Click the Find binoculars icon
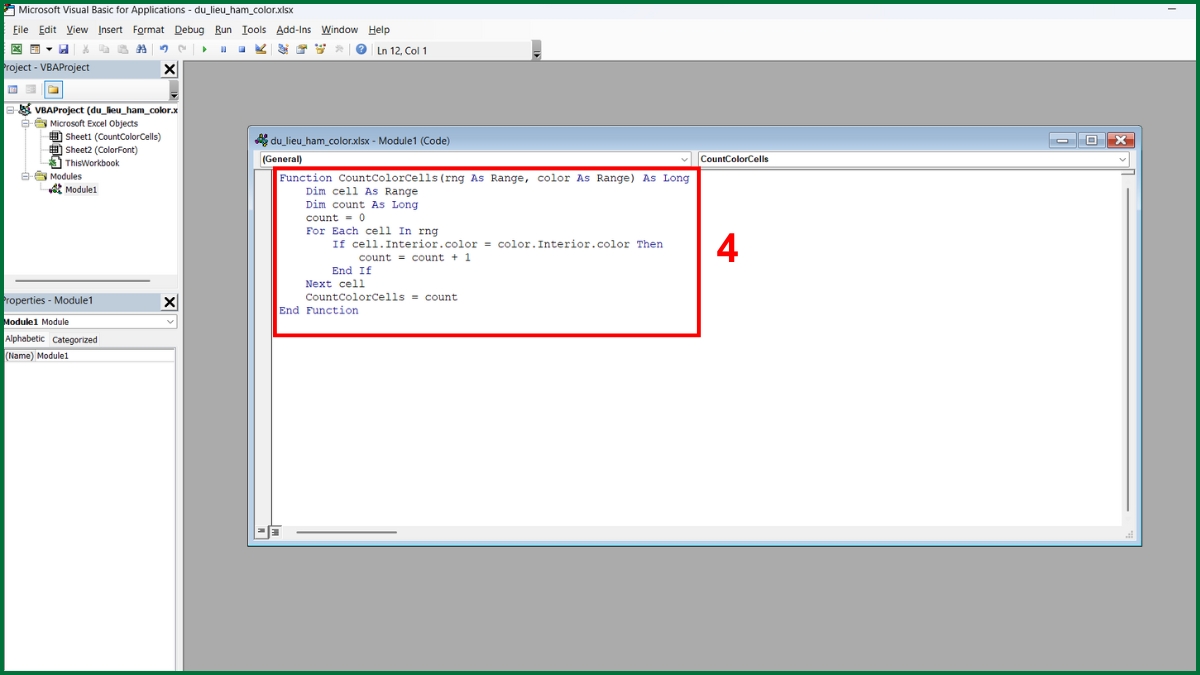The height and width of the screenshot is (675, 1200). pos(141,49)
